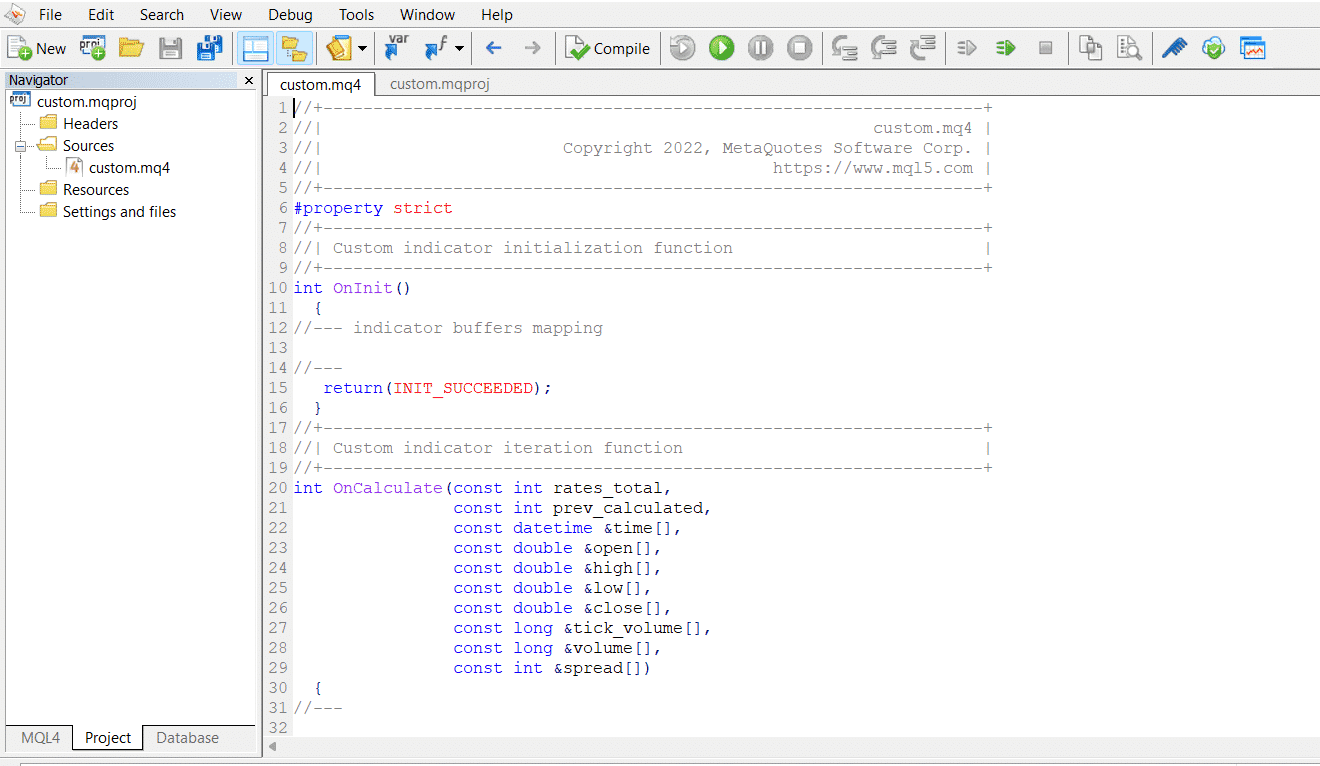Toggle the Navigator panel view button
Image resolution: width=1320 pixels, height=766 pixels.
click(255, 48)
